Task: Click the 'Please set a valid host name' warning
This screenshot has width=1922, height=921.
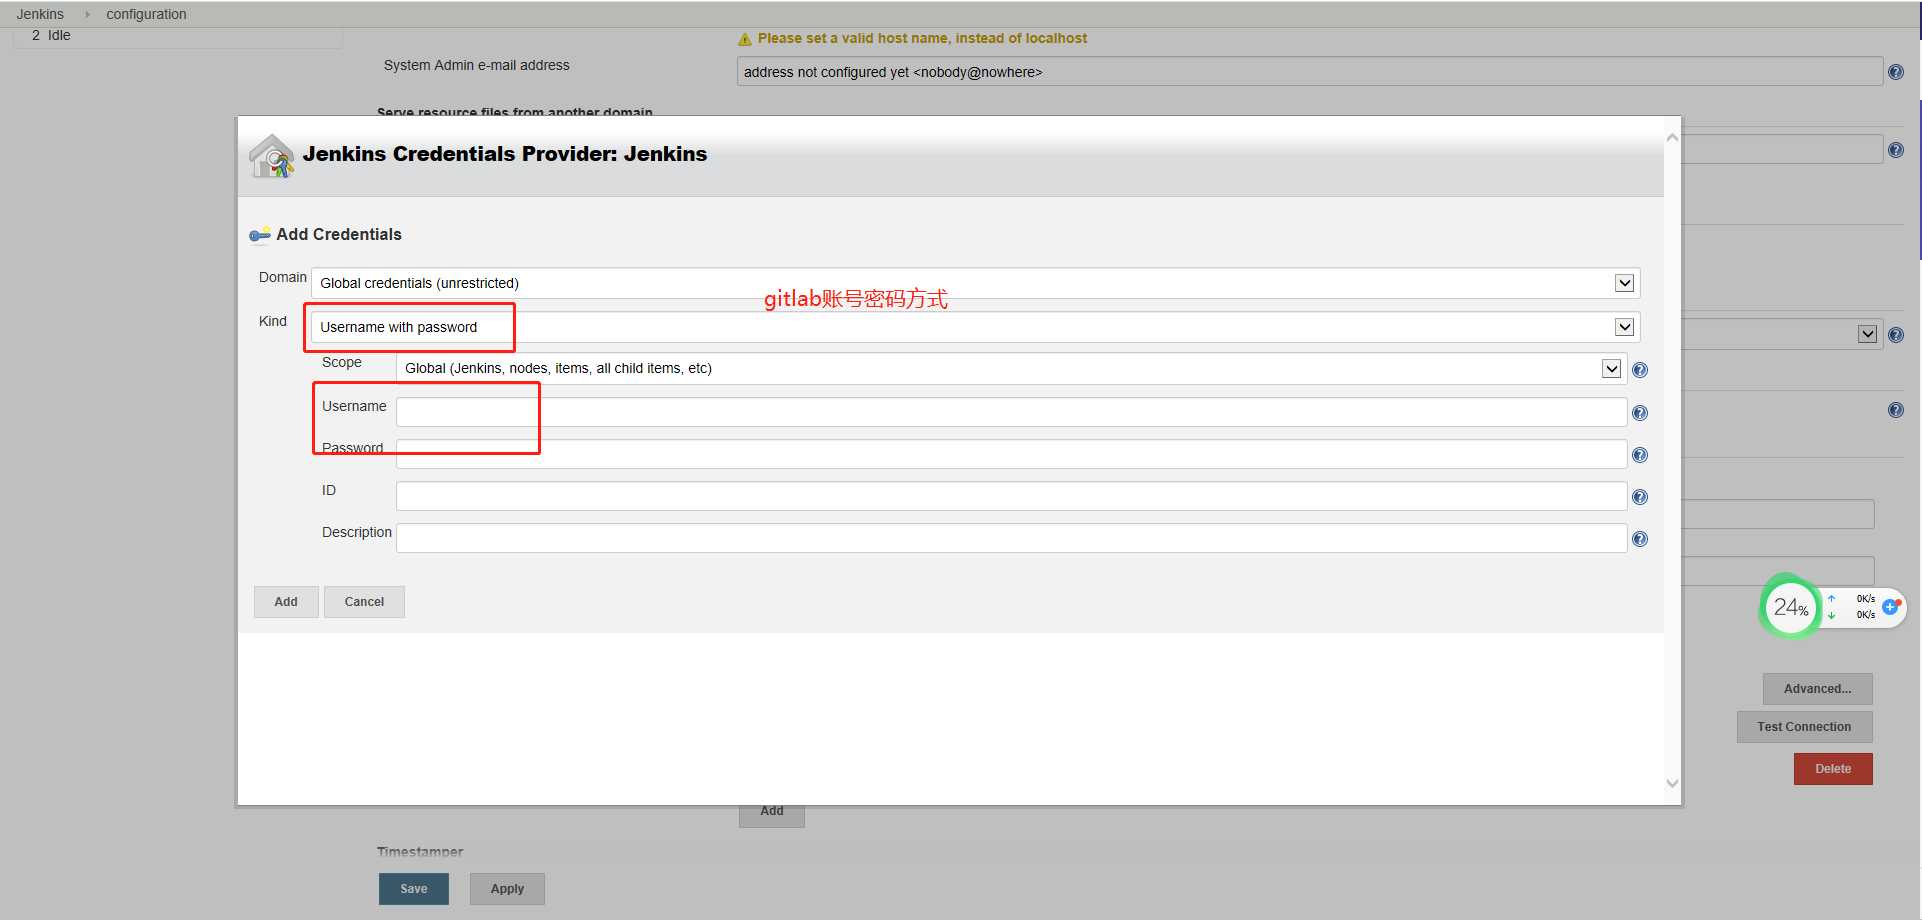Action: [922, 38]
